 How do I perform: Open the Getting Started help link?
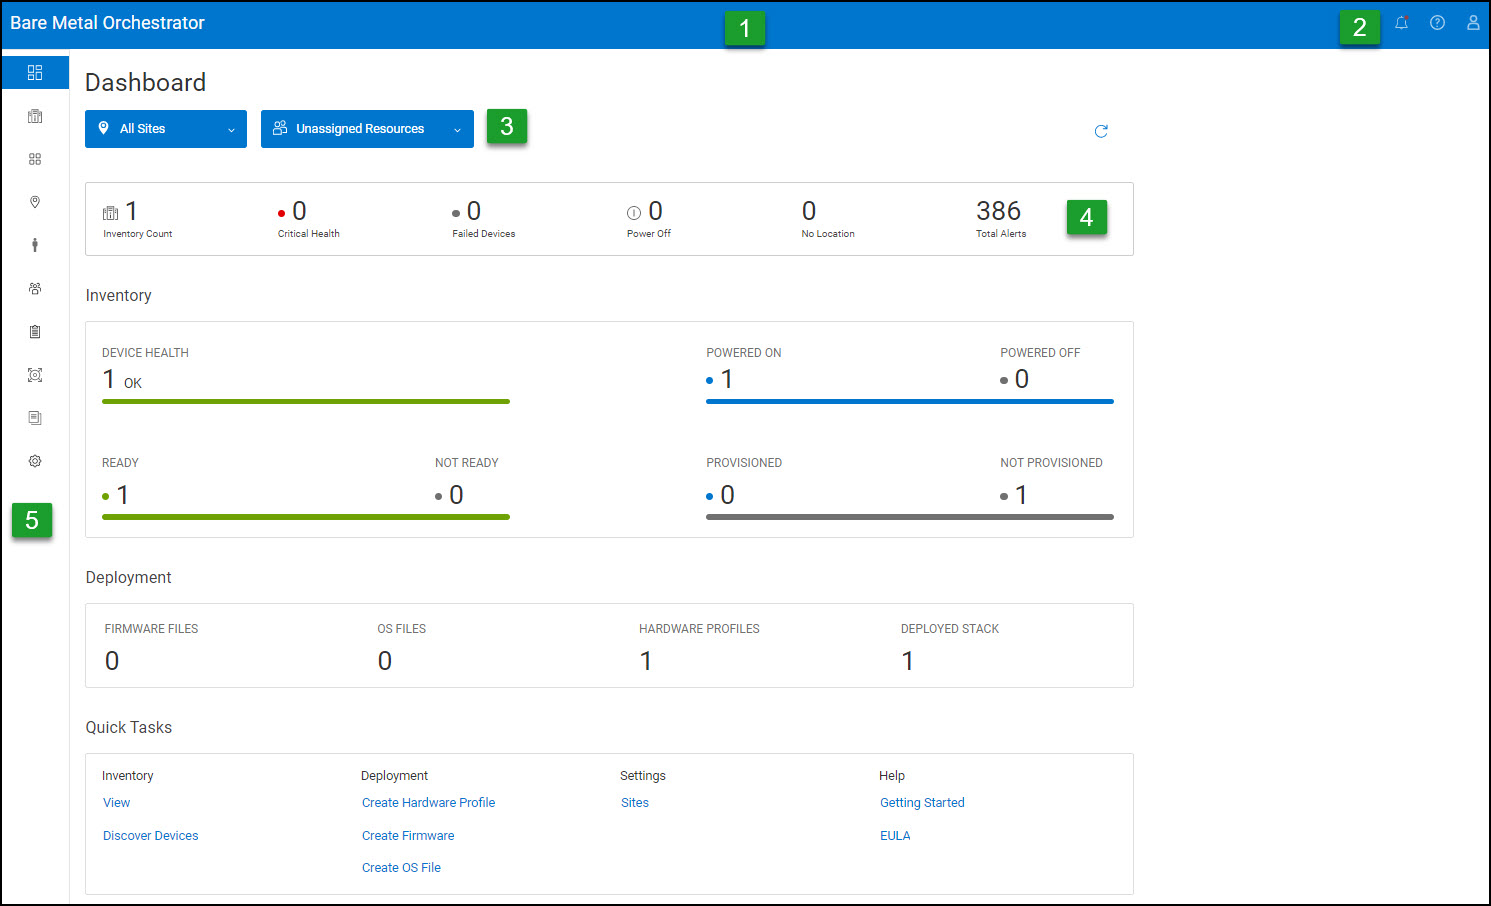click(922, 803)
